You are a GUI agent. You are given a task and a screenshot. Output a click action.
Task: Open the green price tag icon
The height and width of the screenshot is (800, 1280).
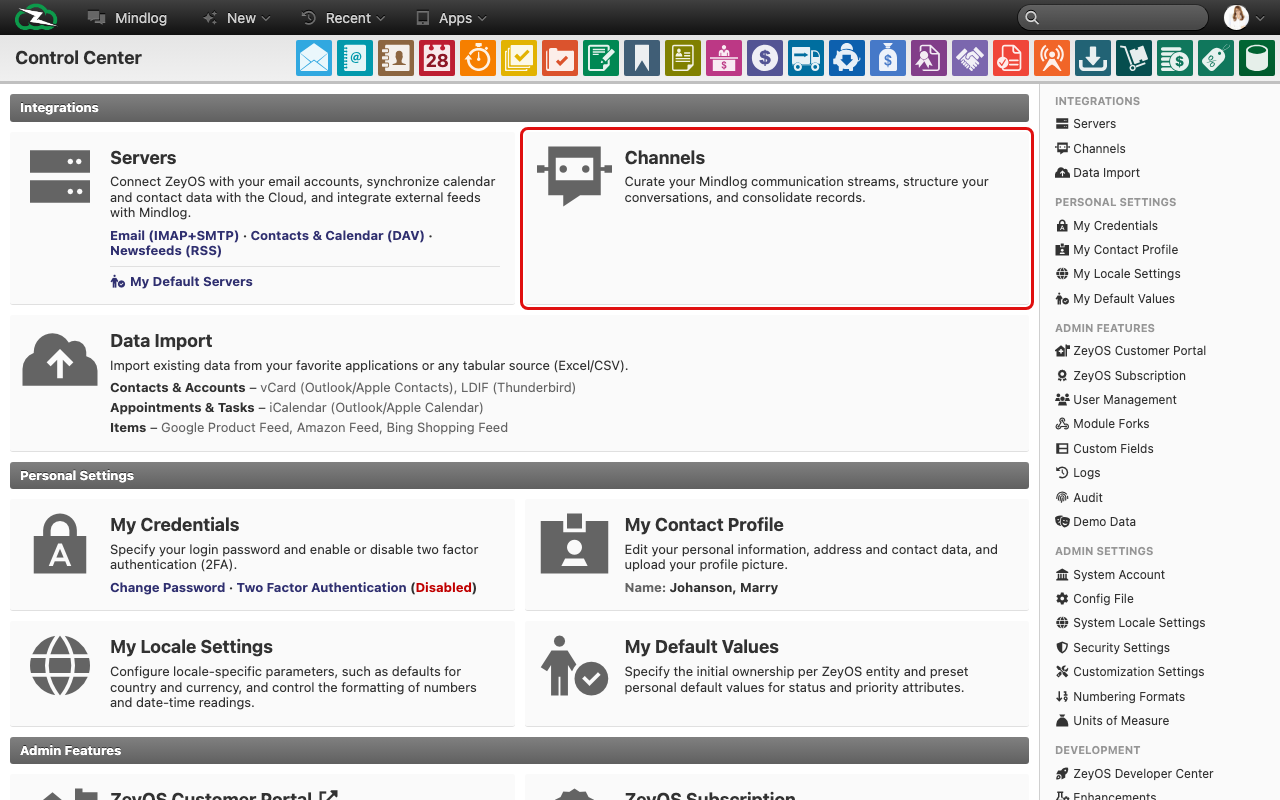pos(1216,58)
